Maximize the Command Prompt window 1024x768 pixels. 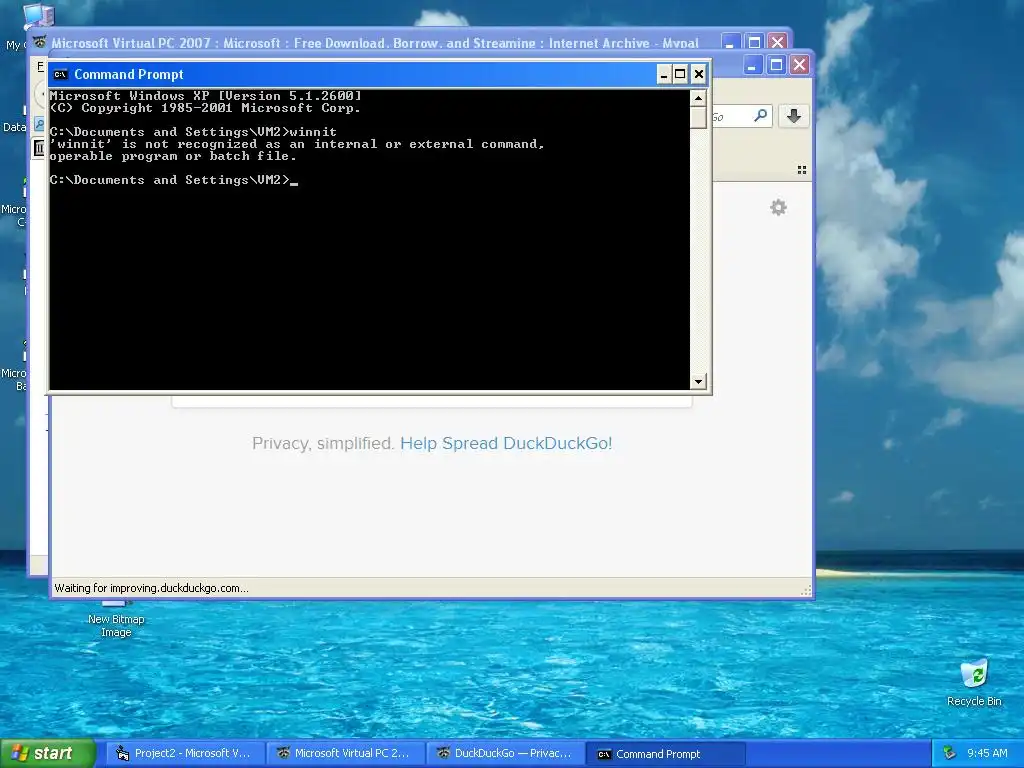tap(680, 74)
